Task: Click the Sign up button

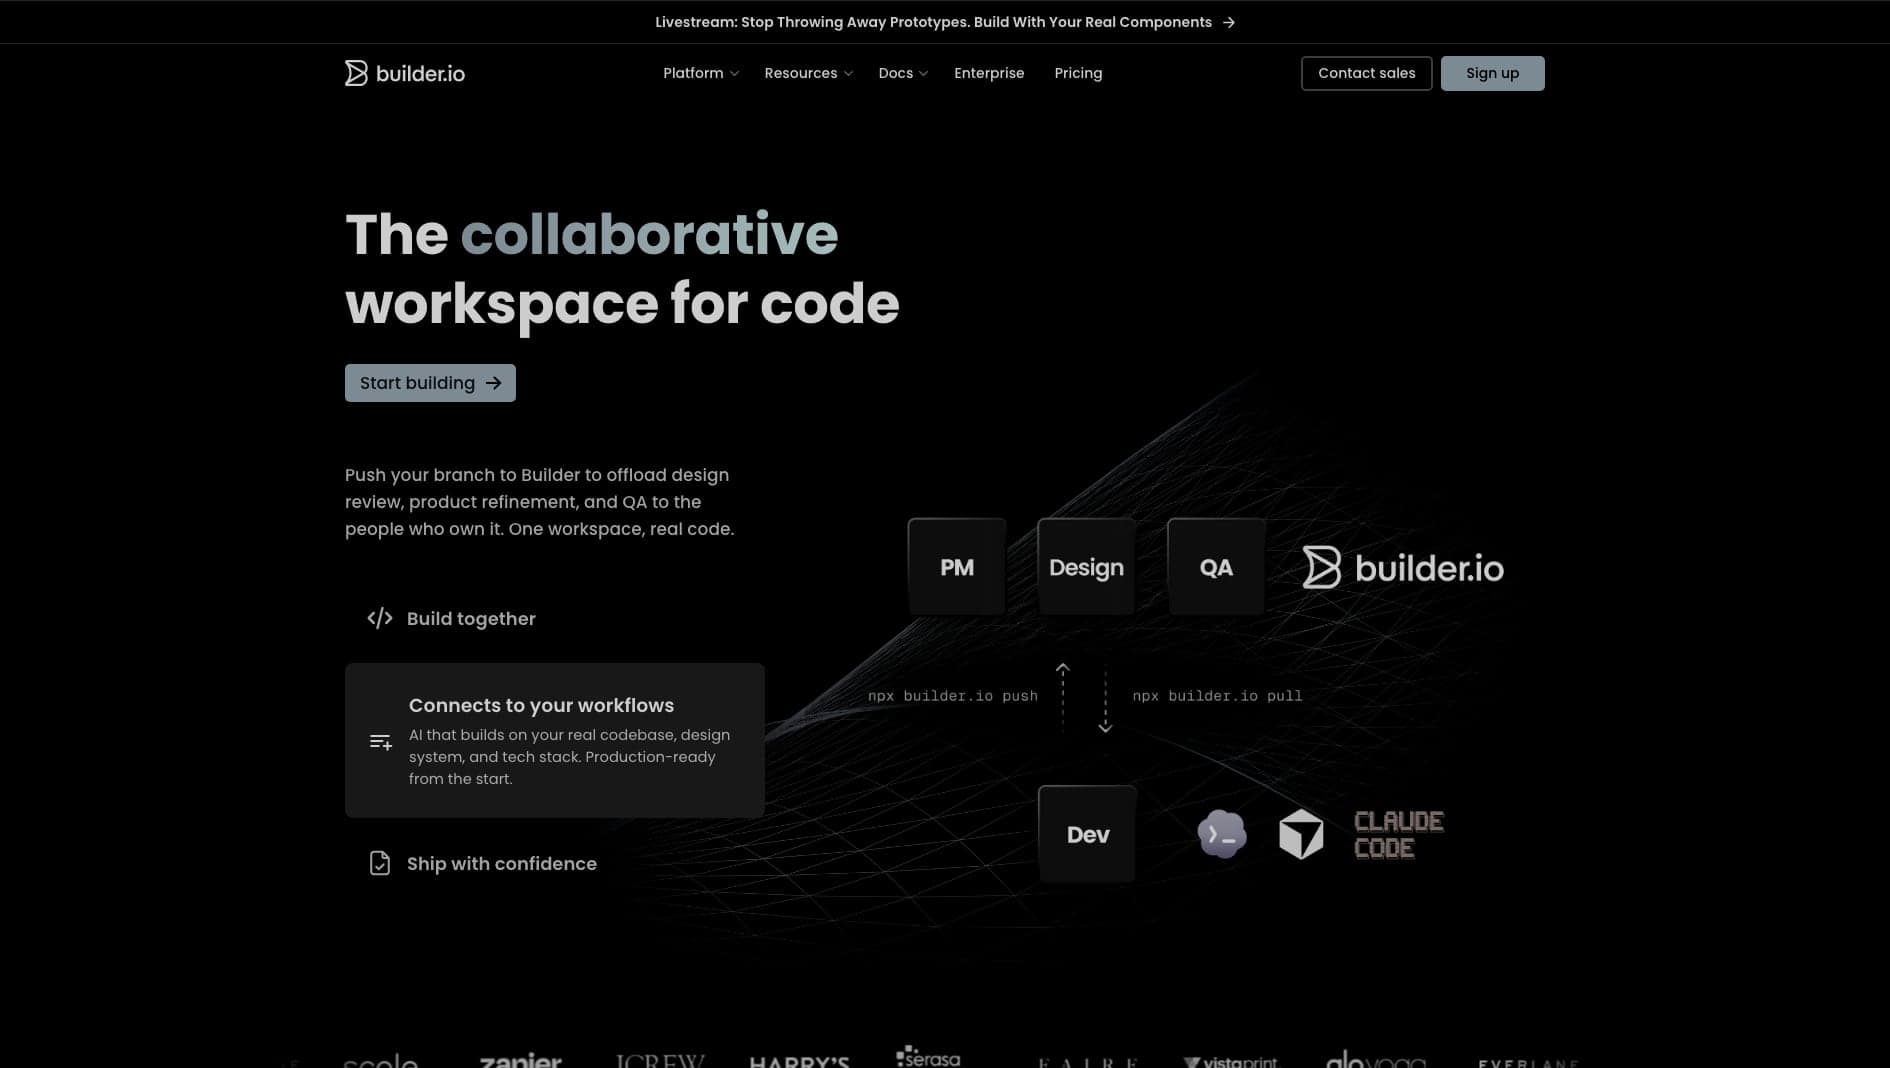Action: [x=1492, y=73]
